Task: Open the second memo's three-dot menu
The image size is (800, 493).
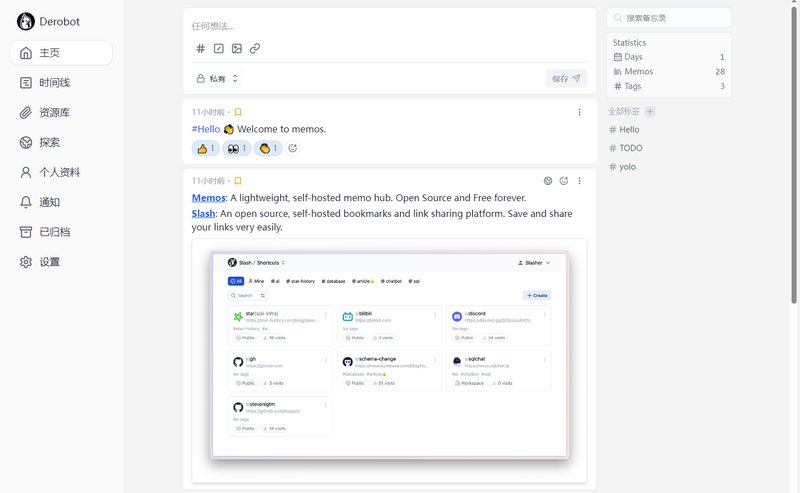Action: (x=579, y=181)
